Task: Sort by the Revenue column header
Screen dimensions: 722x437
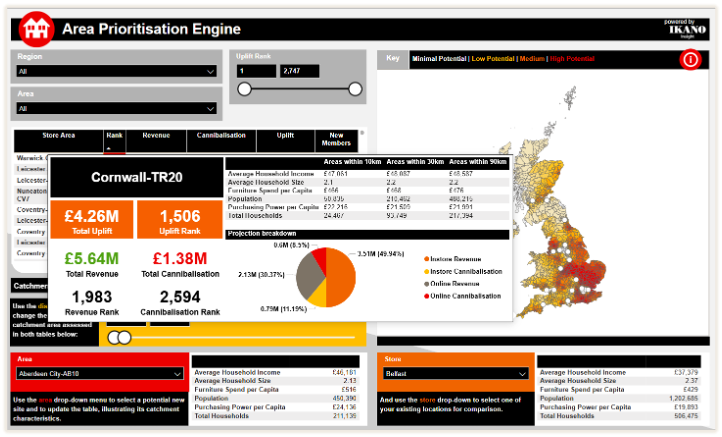Action: tap(156, 140)
